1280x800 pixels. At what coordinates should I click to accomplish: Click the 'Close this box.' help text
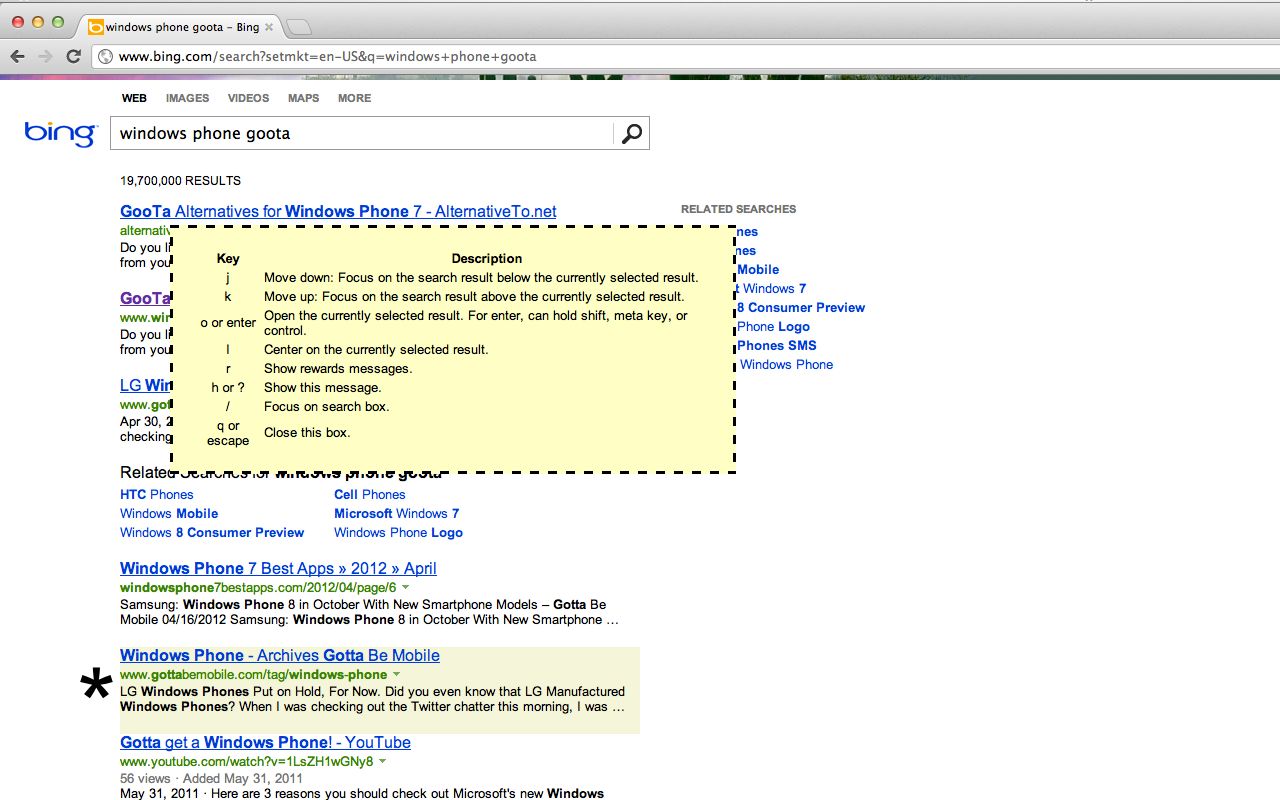pyautogui.click(x=307, y=433)
